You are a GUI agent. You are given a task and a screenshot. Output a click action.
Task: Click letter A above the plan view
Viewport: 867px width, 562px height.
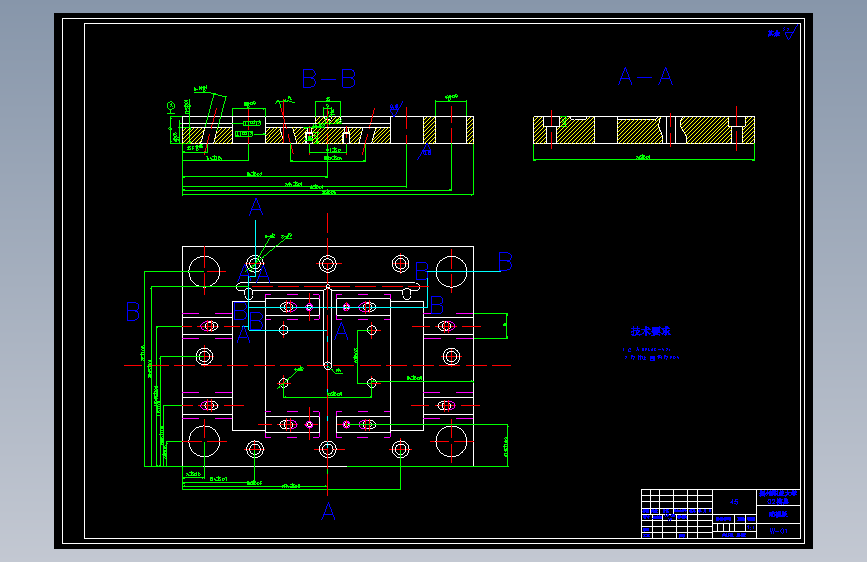(x=255, y=208)
